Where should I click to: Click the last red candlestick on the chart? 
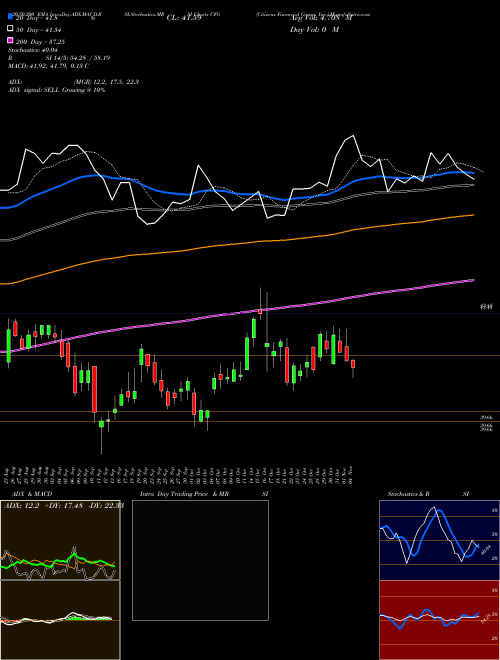tap(353, 364)
